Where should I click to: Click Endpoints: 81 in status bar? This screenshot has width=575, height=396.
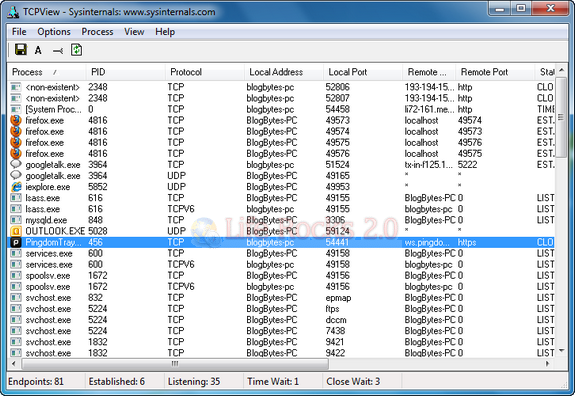point(36,381)
